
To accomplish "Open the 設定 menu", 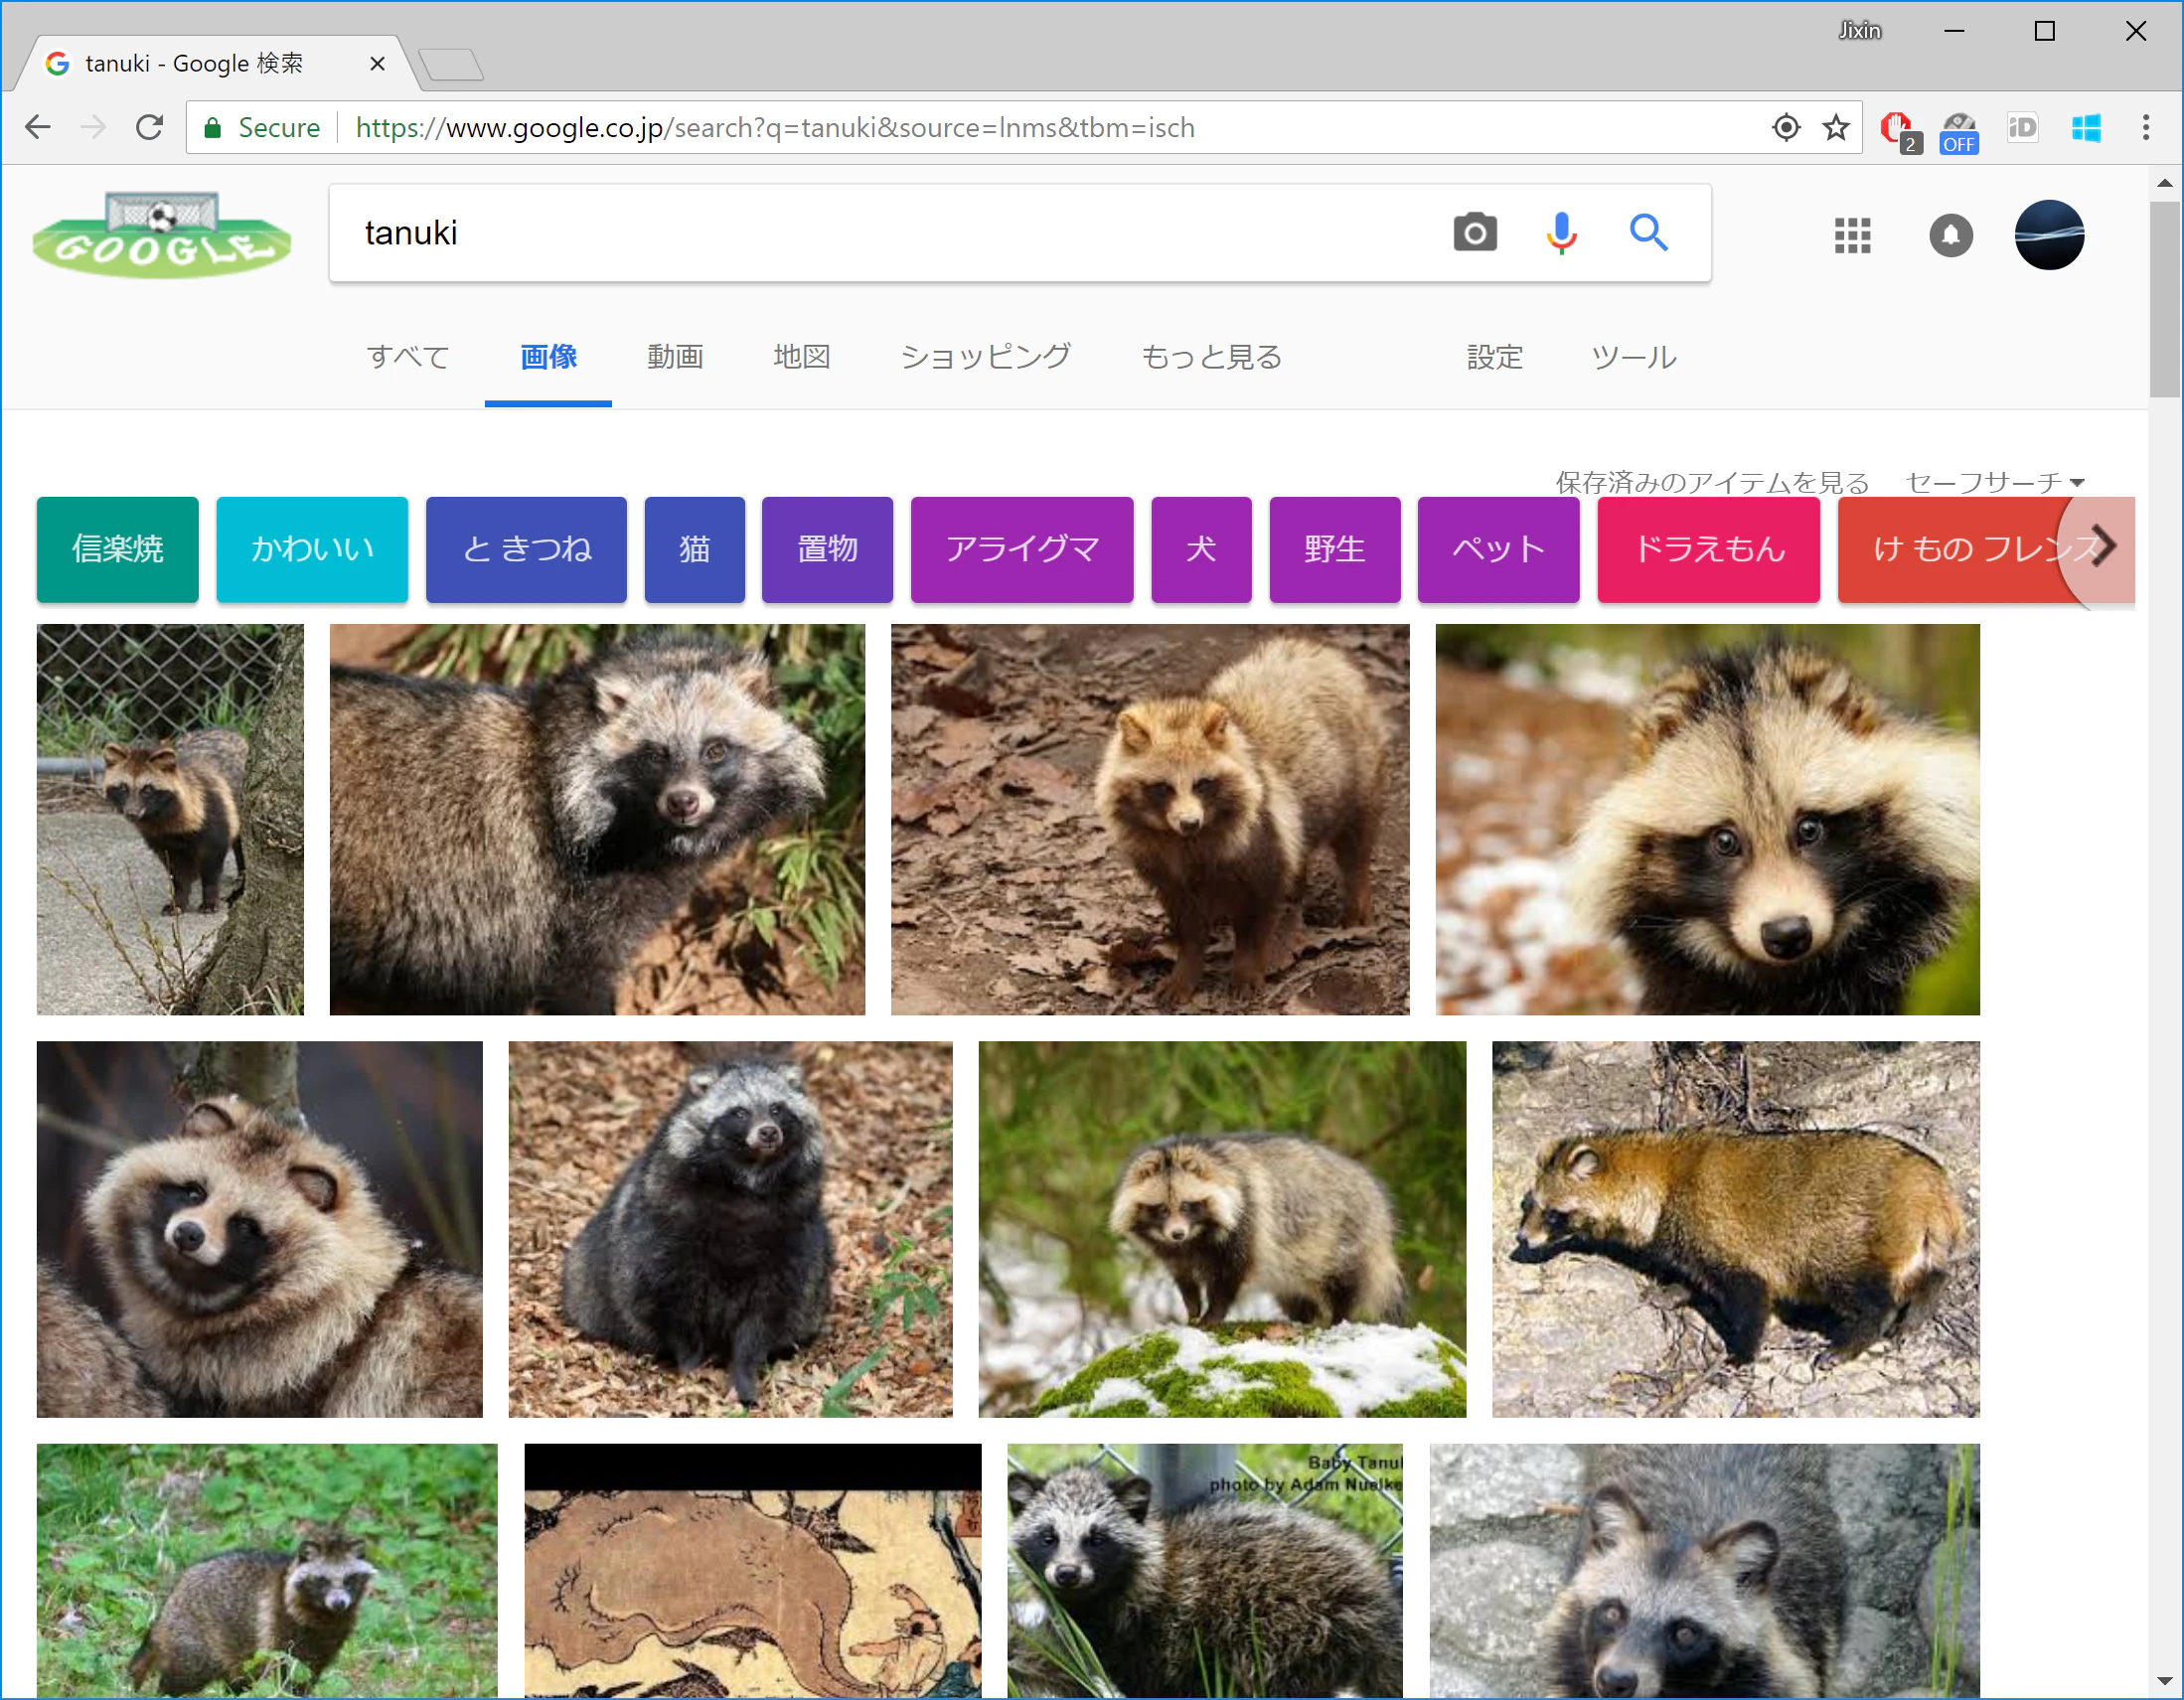I will pos(1495,357).
